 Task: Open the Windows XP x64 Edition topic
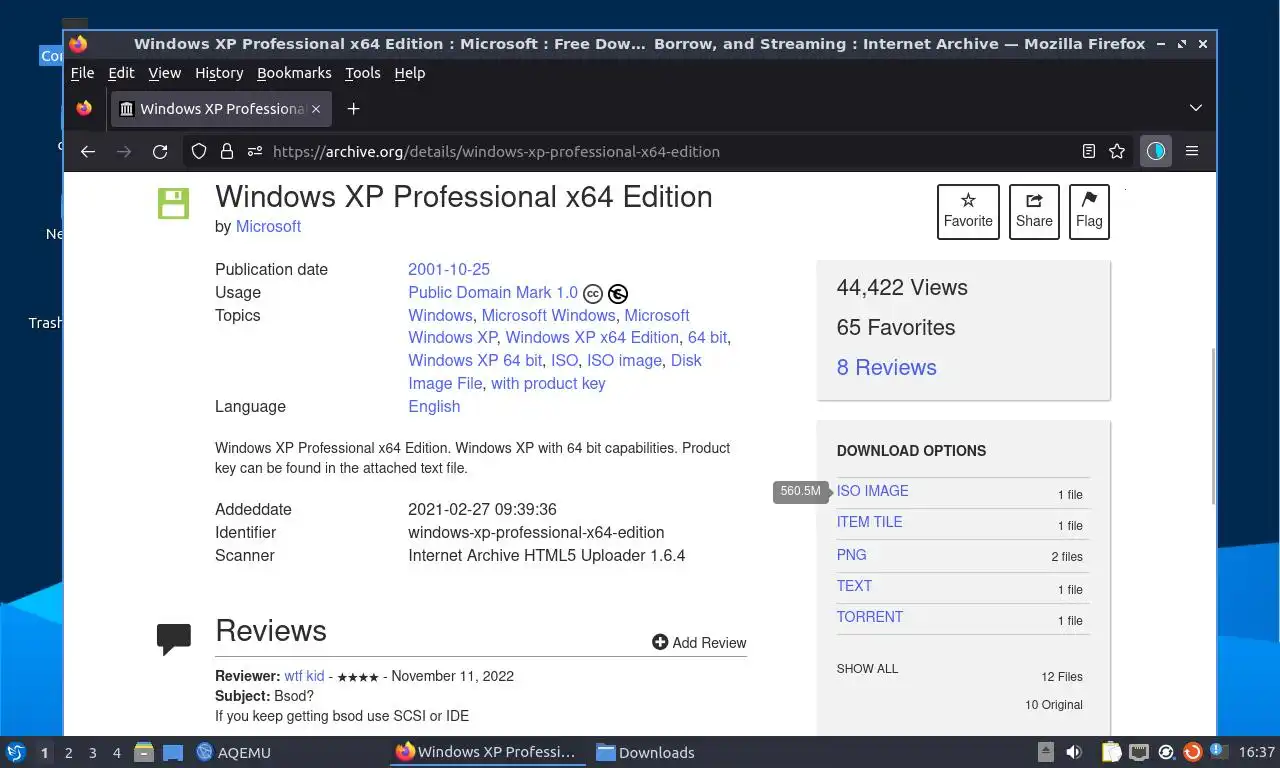pyautogui.click(x=592, y=338)
